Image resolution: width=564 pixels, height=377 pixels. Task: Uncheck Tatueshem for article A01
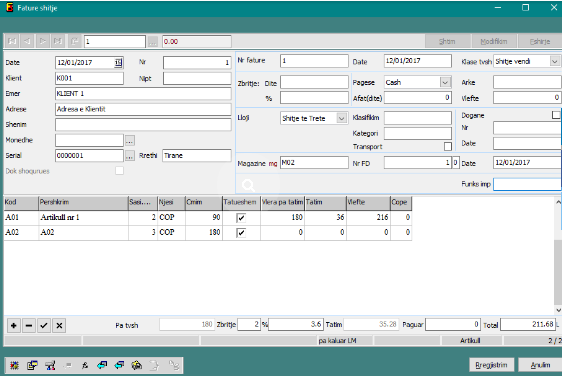point(241,218)
